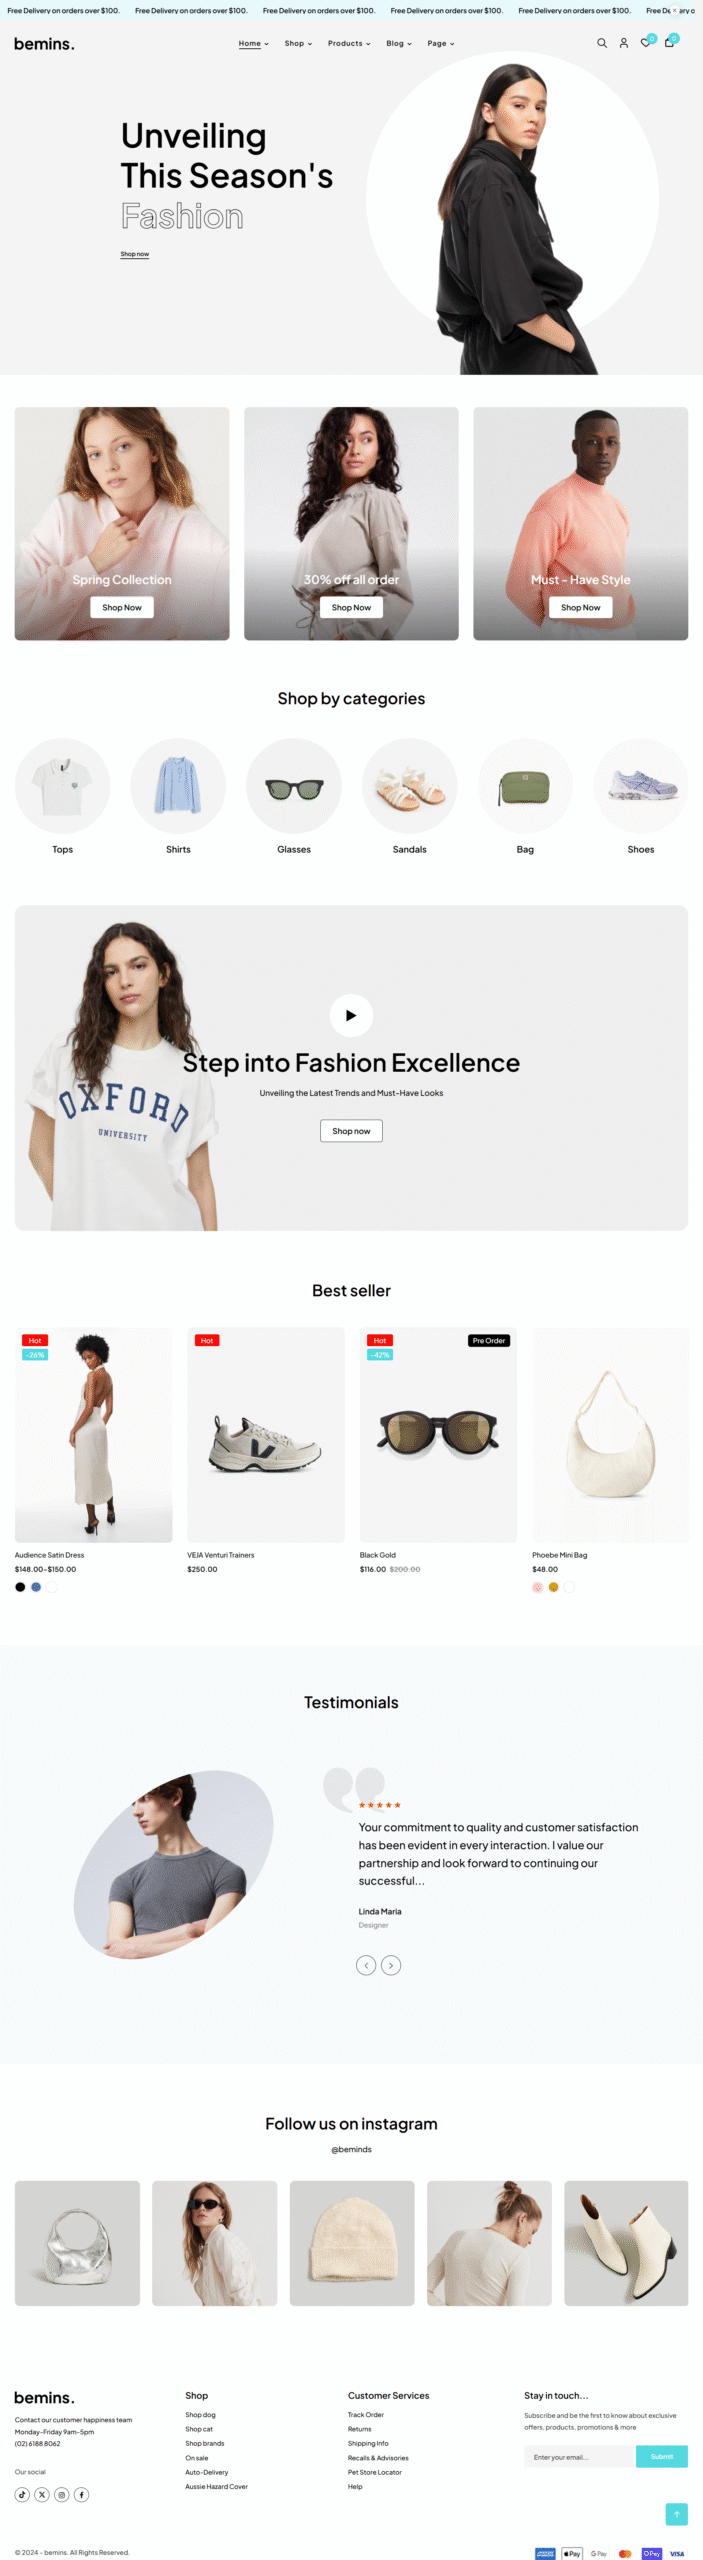Click the back-to-top arrow button
This screenshot has height=2560, width=703.
point(677,2513)
